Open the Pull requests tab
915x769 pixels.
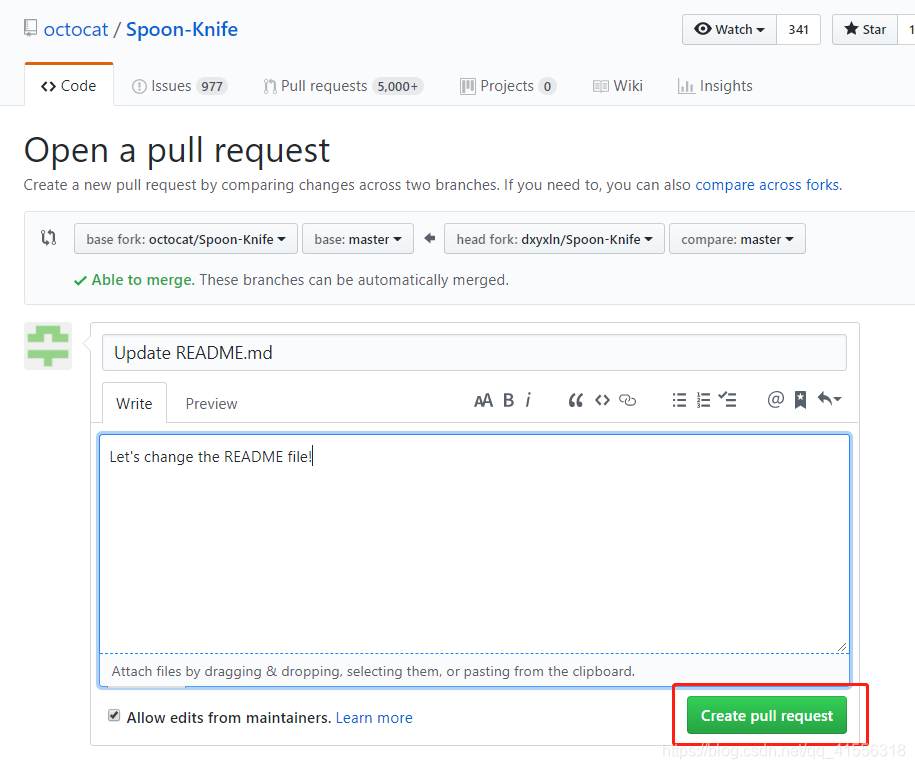(x=343, y=86)
